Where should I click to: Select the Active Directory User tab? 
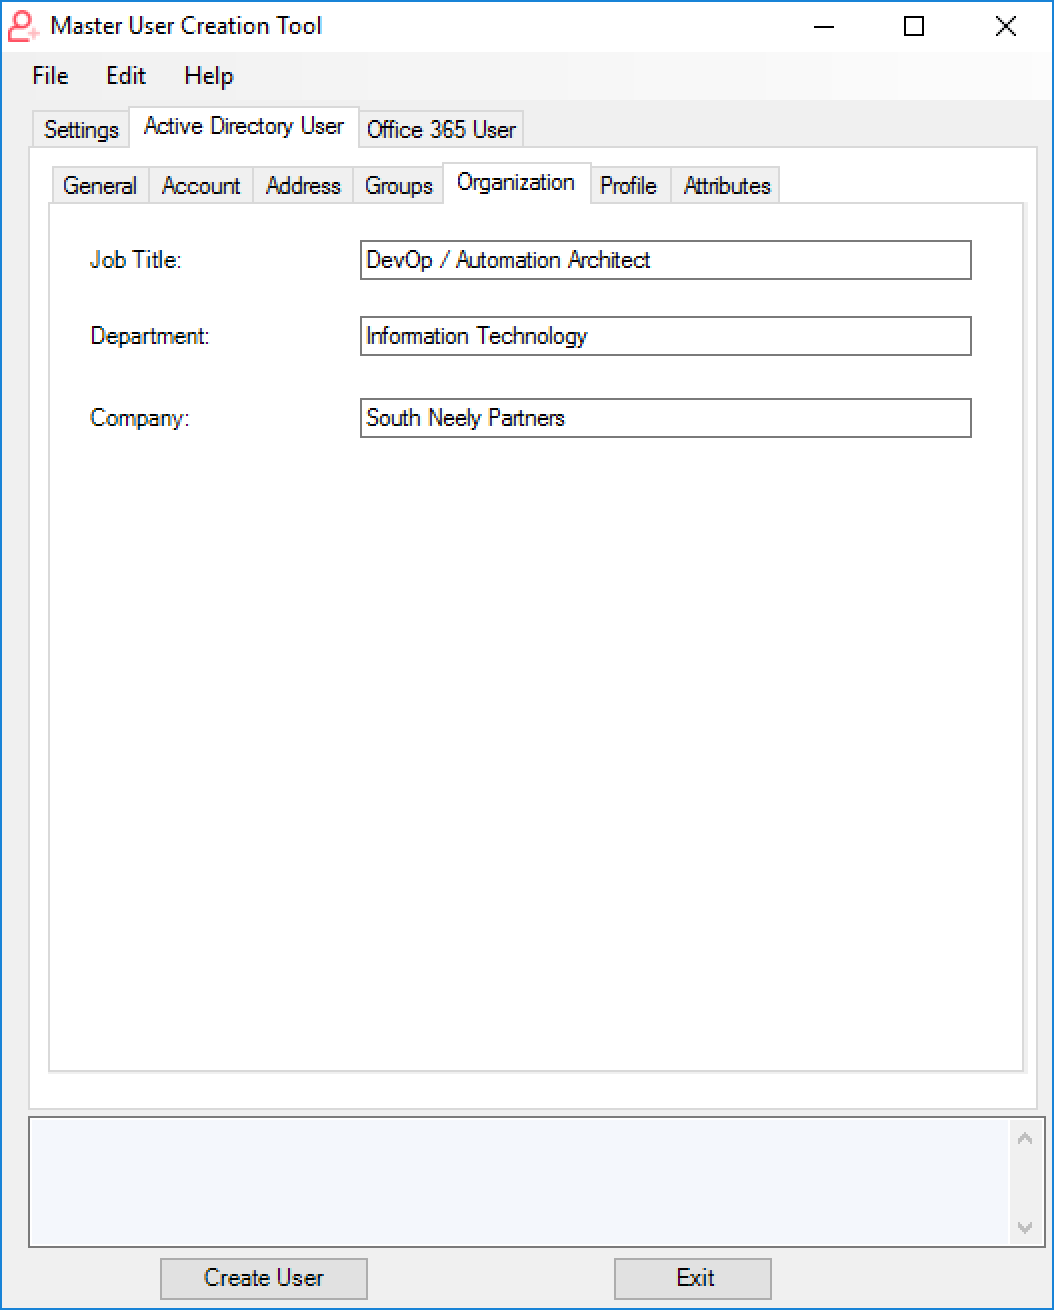pyautogui.click(x=244, y=126)
